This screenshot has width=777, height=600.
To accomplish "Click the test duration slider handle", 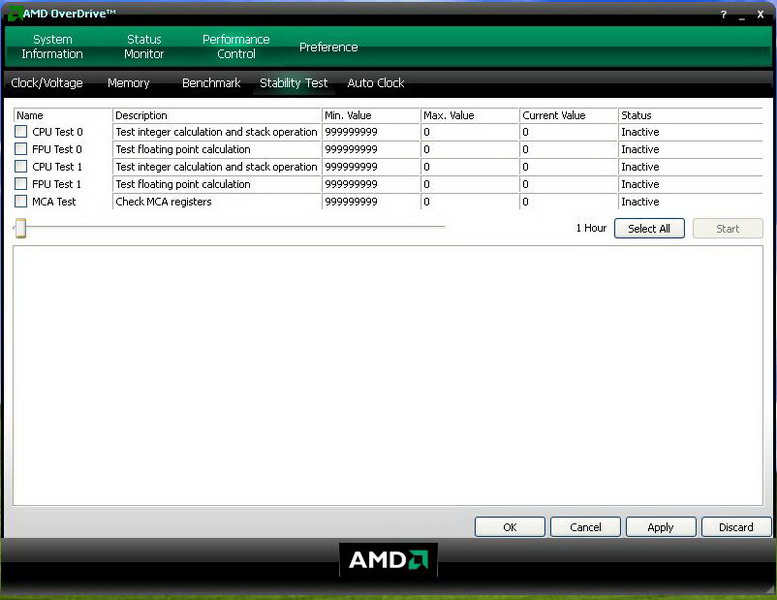I will click(x=20, y=228).
